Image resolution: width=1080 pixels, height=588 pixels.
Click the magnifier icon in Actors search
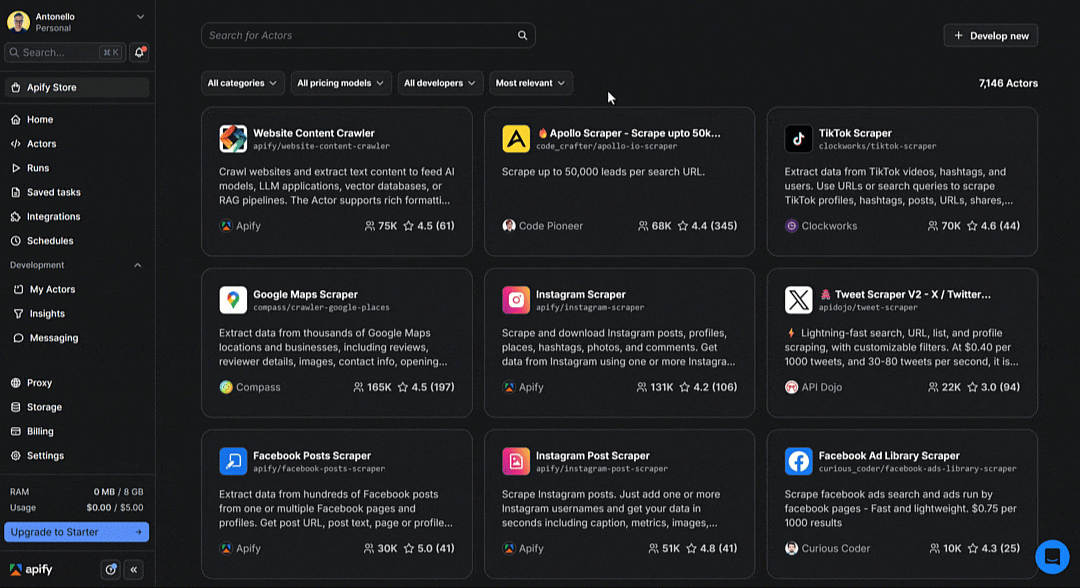(x=522, y=36)
